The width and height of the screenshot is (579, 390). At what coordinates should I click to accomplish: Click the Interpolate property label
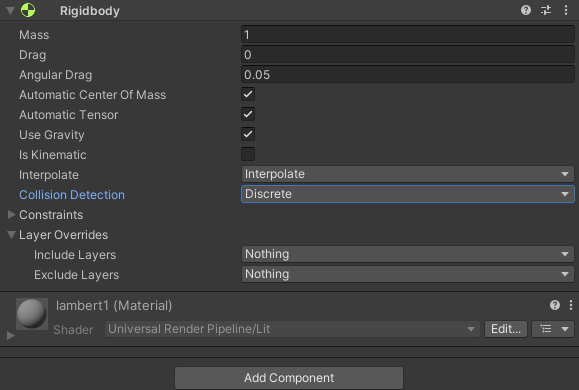49,175
